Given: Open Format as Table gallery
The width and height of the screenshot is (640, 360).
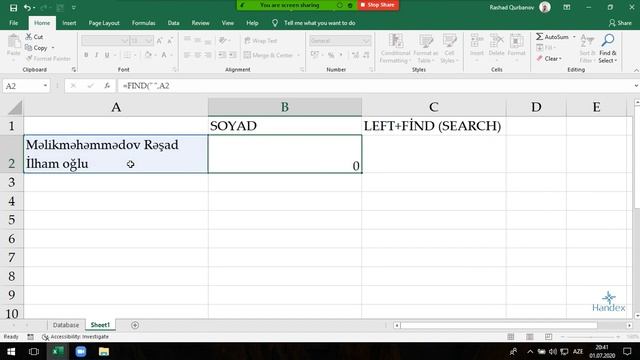Looking at the screenshot, I should [x=426, y=48].
